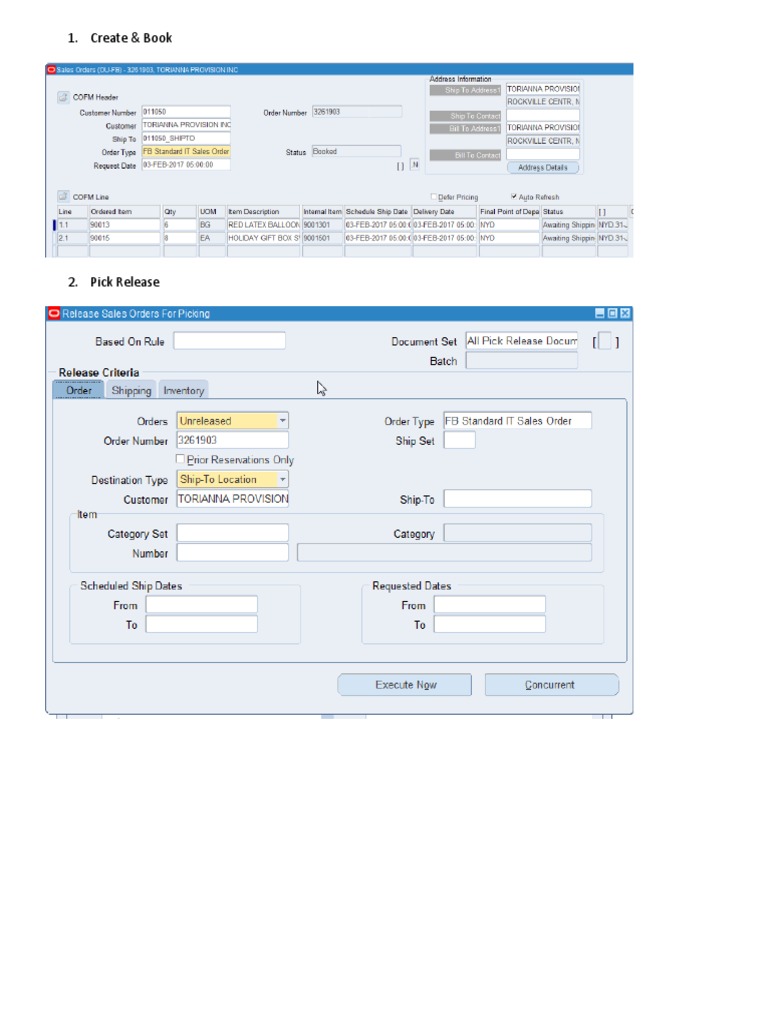Image resolution: width=768 pixels, height=1024 pixels.
Task: Enable the Defer Pricing checkbox
Action: tap(434, 197)
